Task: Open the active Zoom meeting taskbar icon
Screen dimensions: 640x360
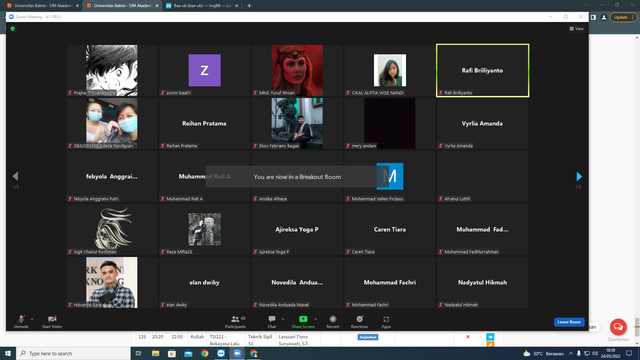Action: [x=237, y=353]
